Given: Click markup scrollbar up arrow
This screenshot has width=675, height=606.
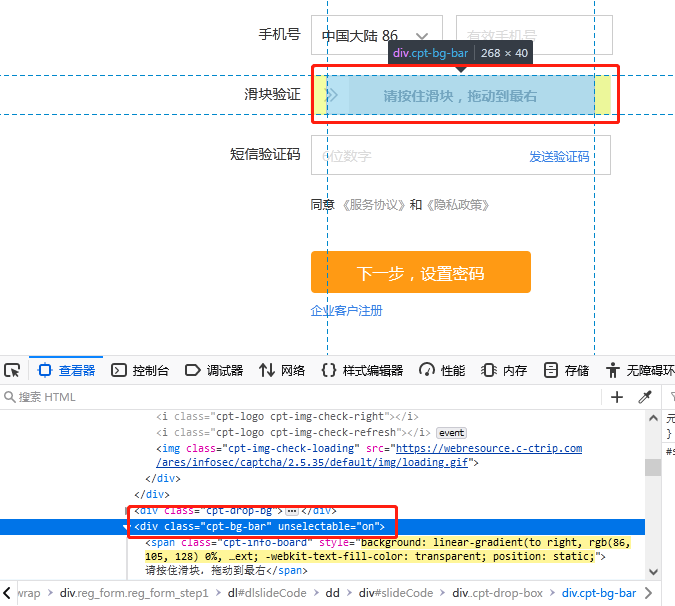Looking at the screenshot, I should (653, 418).
